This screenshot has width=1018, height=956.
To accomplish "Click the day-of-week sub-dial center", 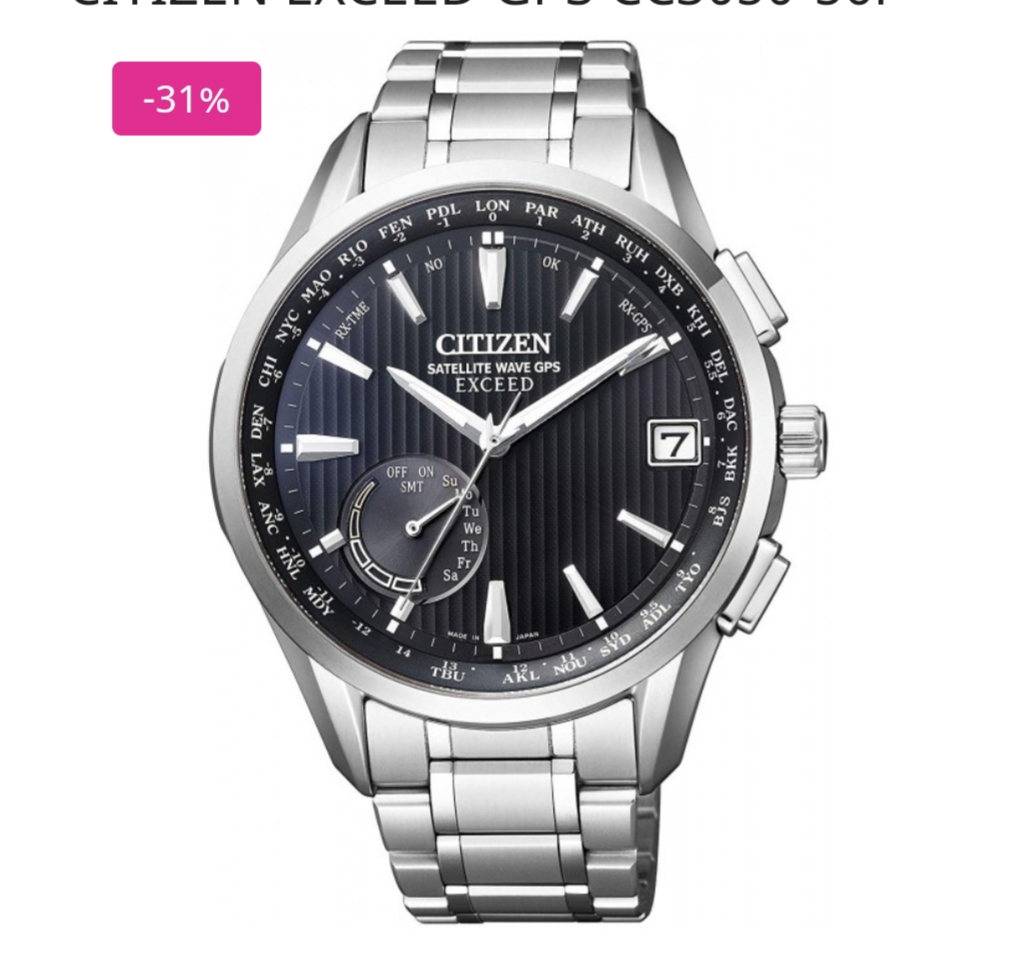I will coord(412,528).
